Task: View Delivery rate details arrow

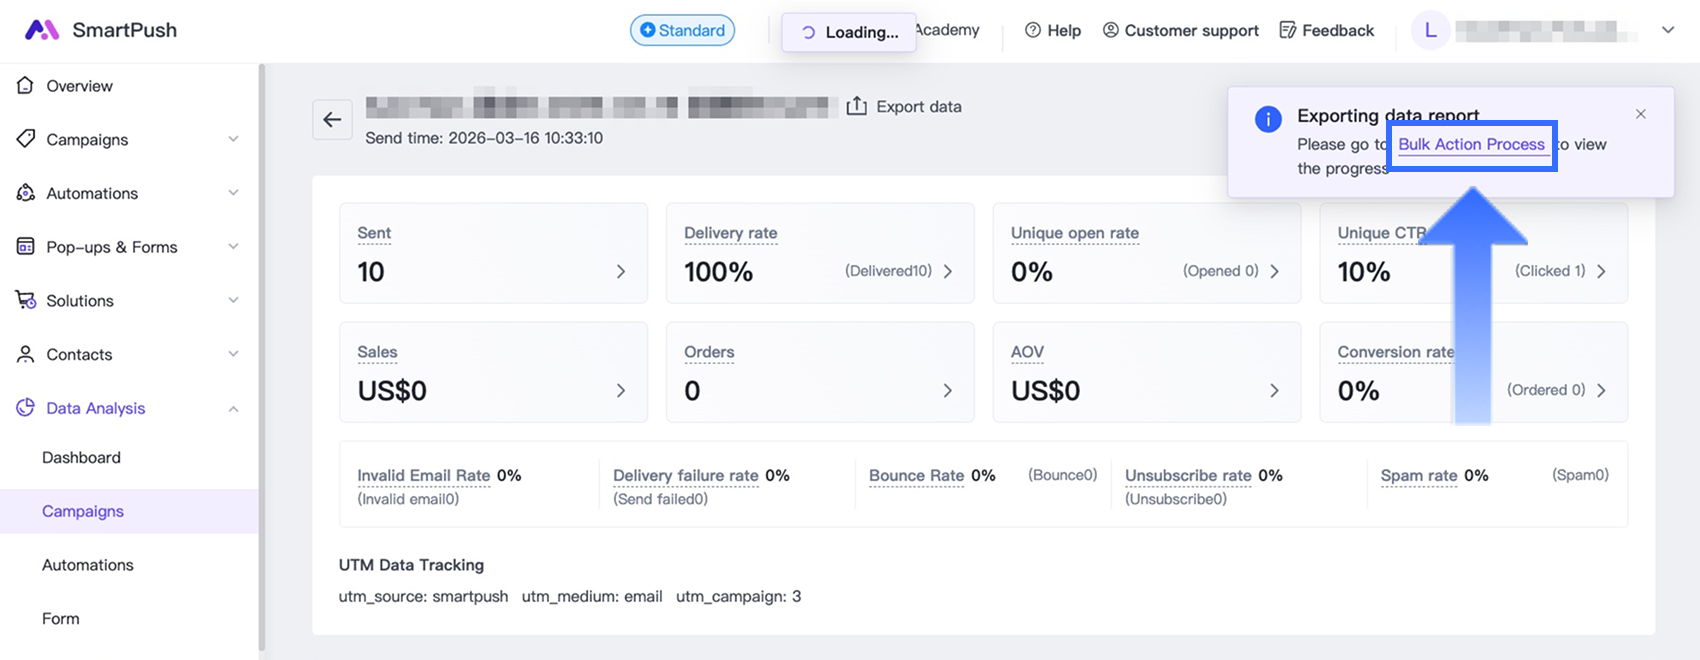Action: coord(947,271)
